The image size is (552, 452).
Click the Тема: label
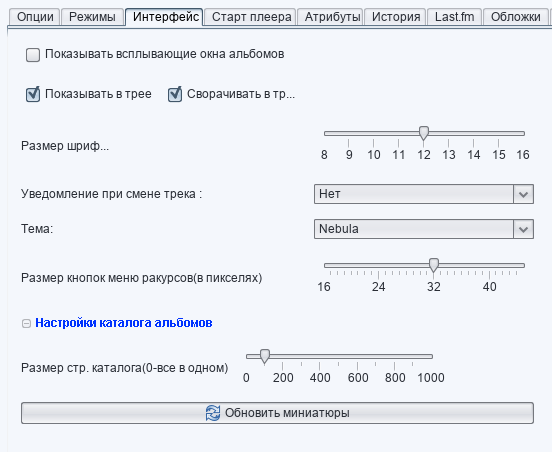pyautogui.click(x=37, y=229)
